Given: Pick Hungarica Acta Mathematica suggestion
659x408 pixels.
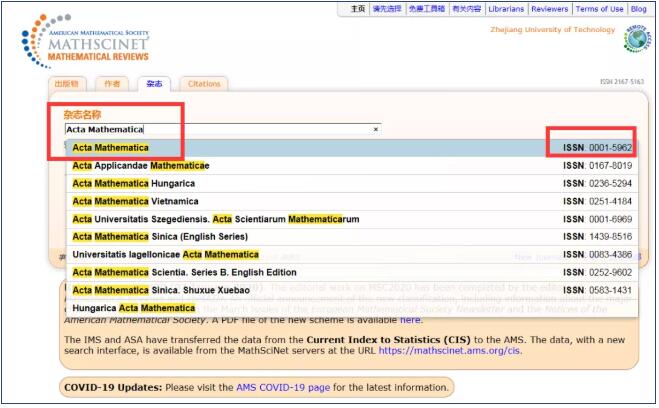Looking at the screenshot, I should tap(133, 308).
